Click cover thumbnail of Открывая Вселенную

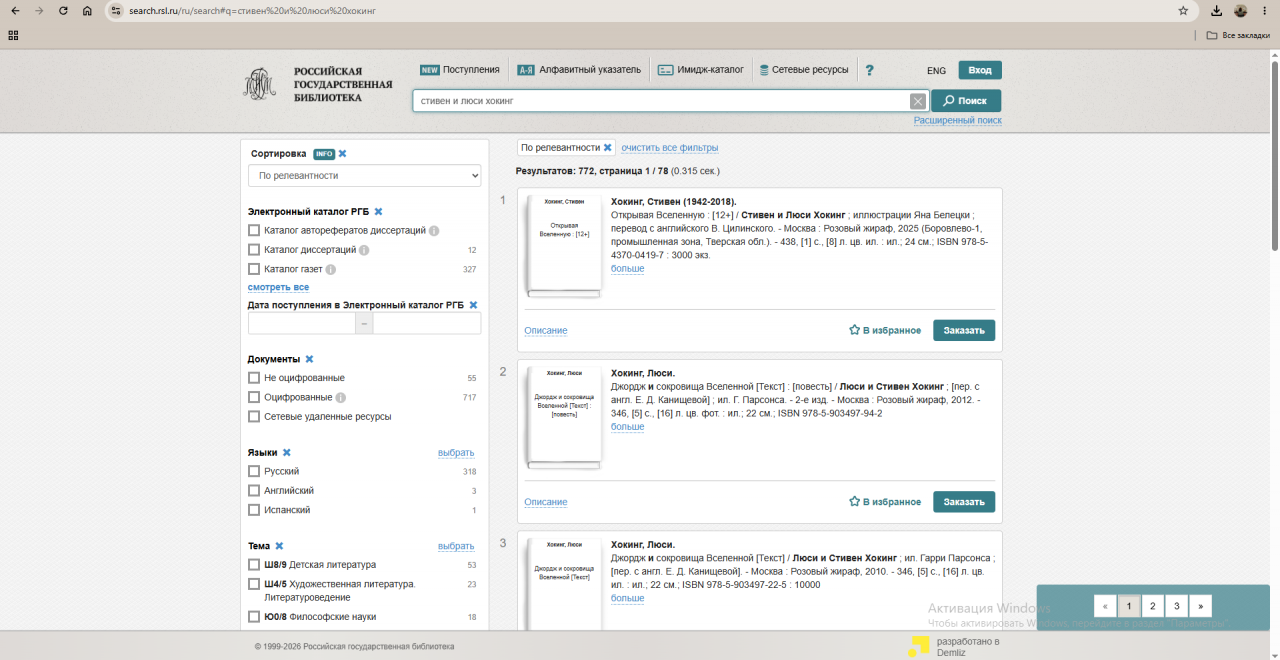coord(563,246)
